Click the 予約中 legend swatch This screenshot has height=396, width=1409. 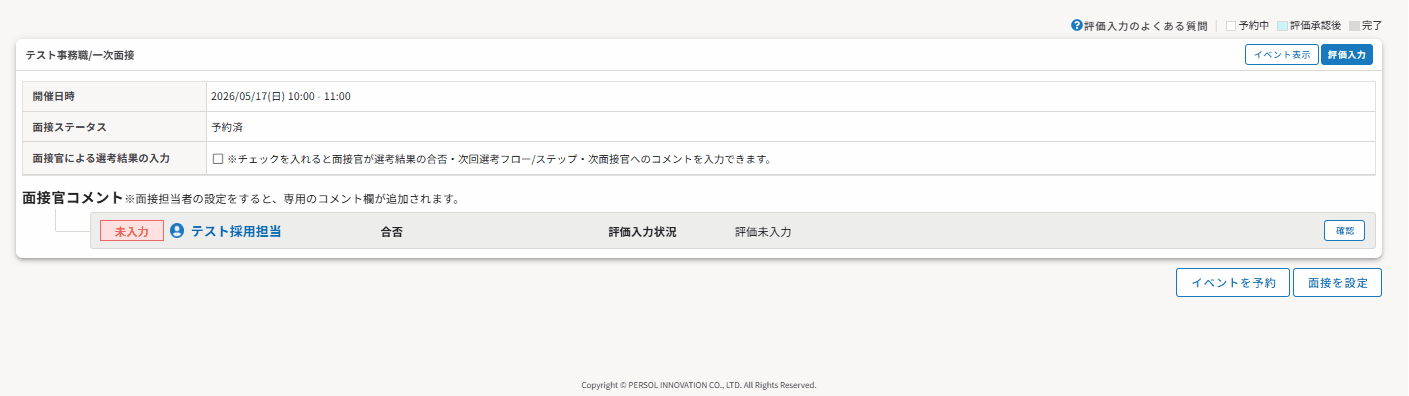(1231, 25)
